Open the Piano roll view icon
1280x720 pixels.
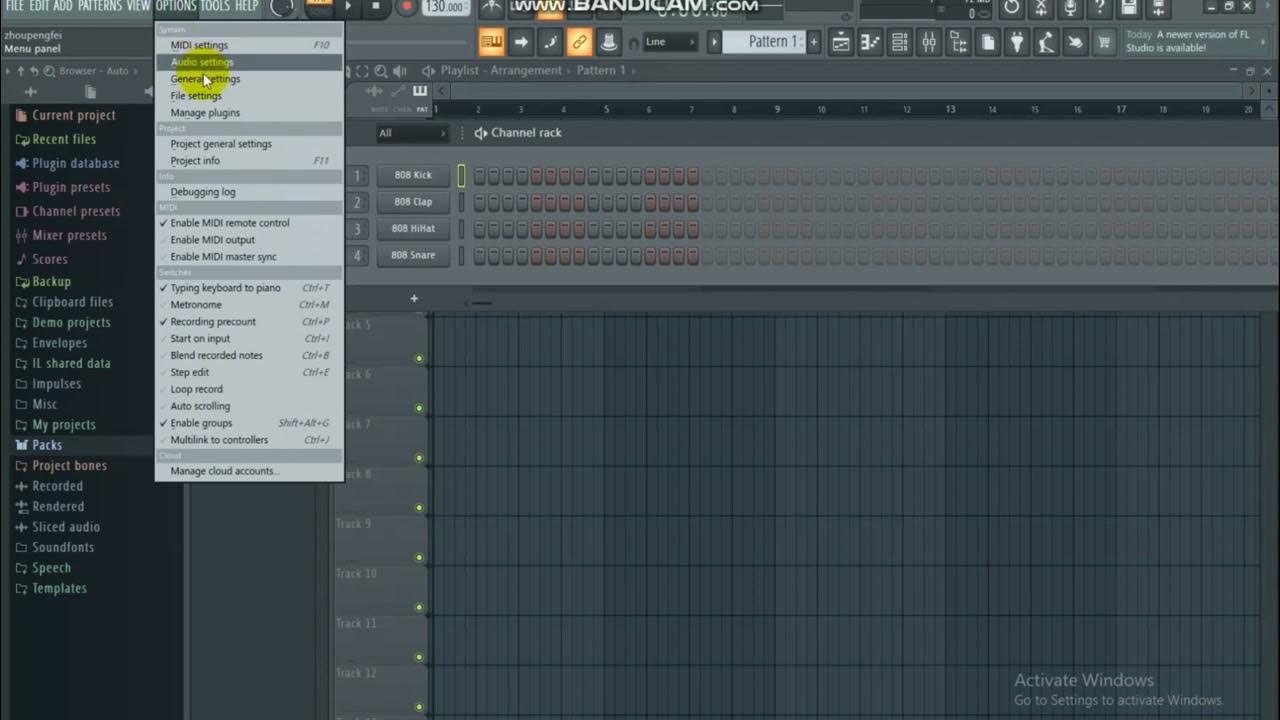click(x=870, y=41)
